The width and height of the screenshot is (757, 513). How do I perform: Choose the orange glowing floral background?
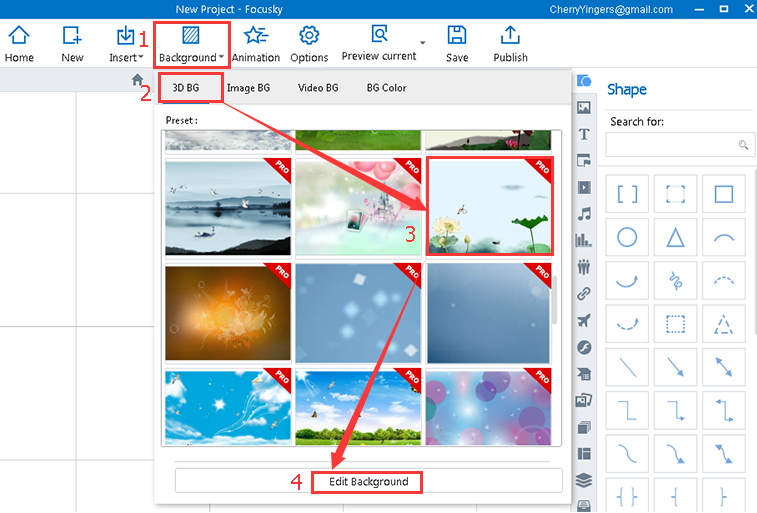(228, 313)
